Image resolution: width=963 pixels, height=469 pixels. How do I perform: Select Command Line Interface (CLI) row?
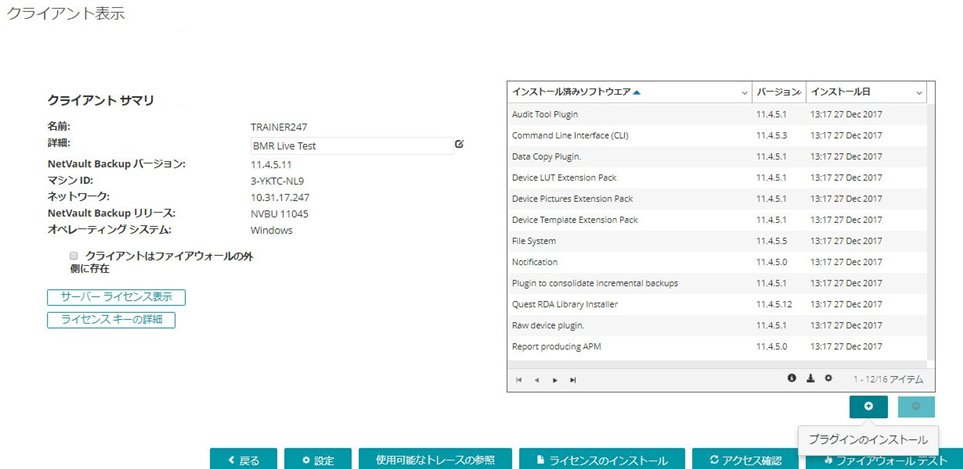[x=716, y=135]
